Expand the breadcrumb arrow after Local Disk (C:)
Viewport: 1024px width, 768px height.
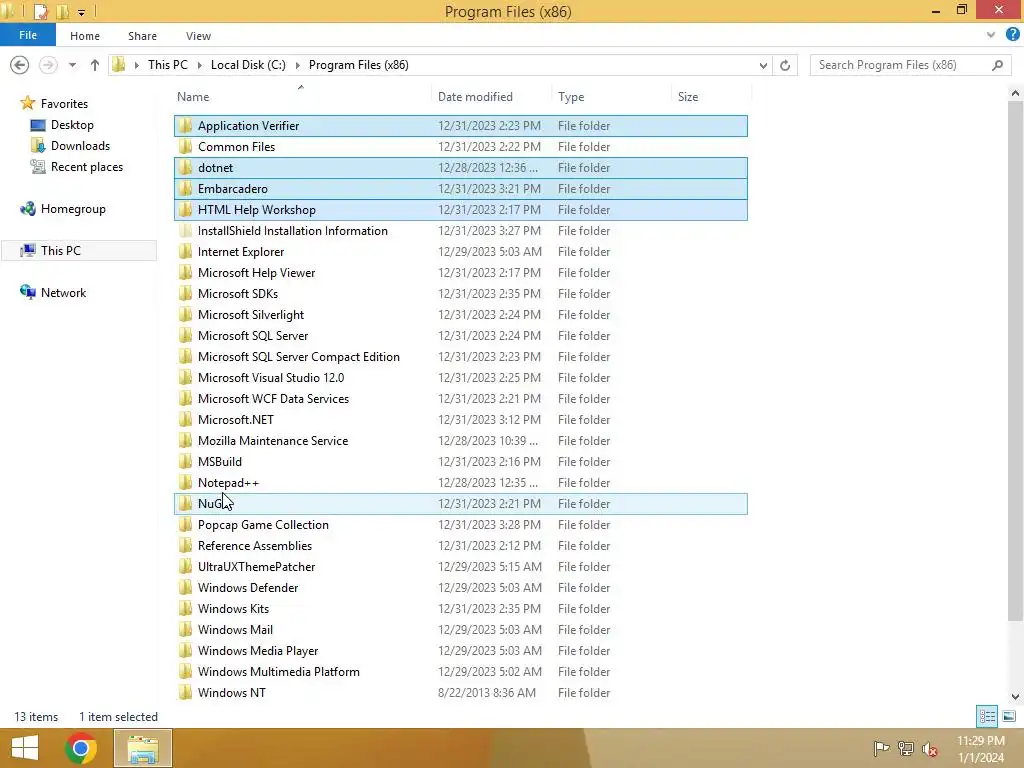[x=298, y=65]
